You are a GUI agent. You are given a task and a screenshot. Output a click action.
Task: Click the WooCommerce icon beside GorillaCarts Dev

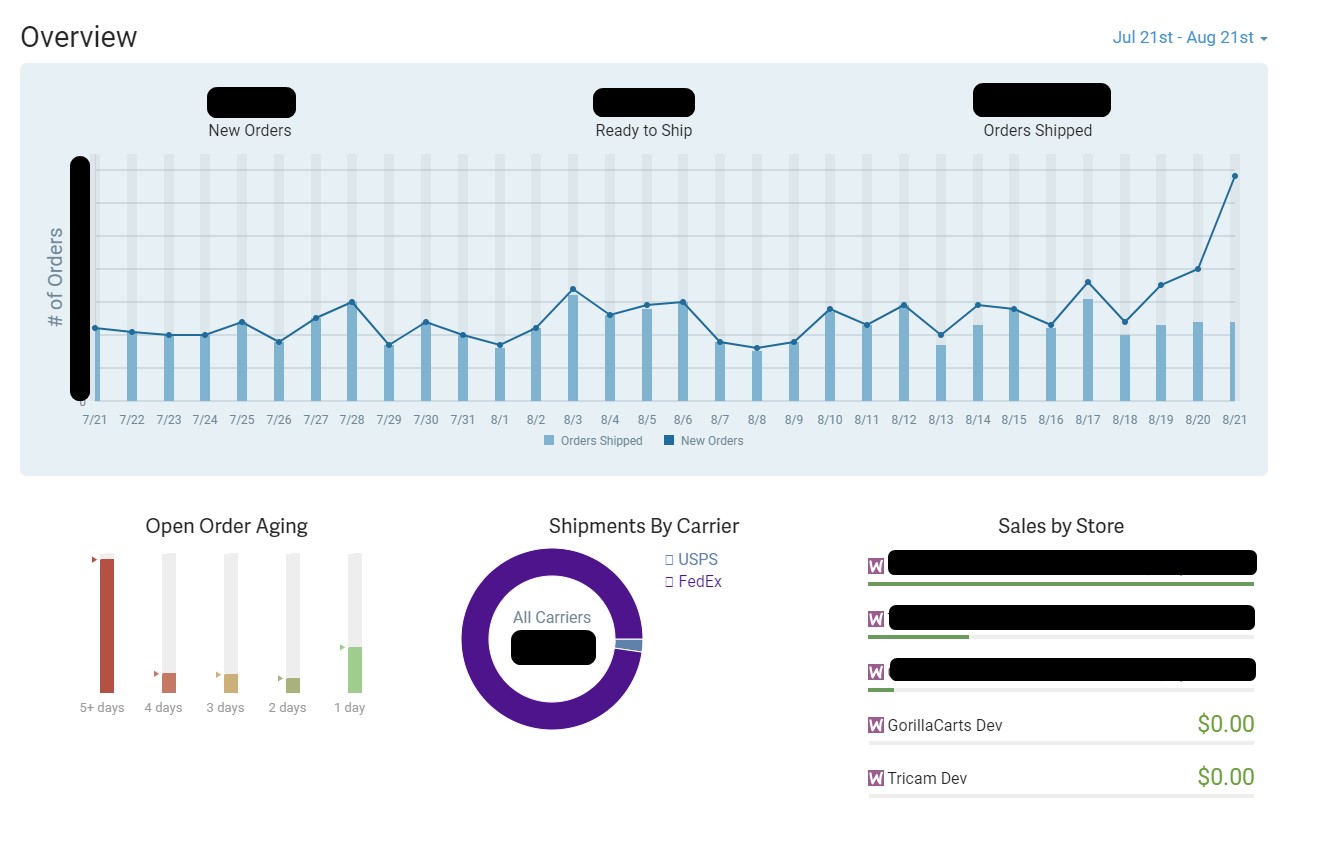876,725
